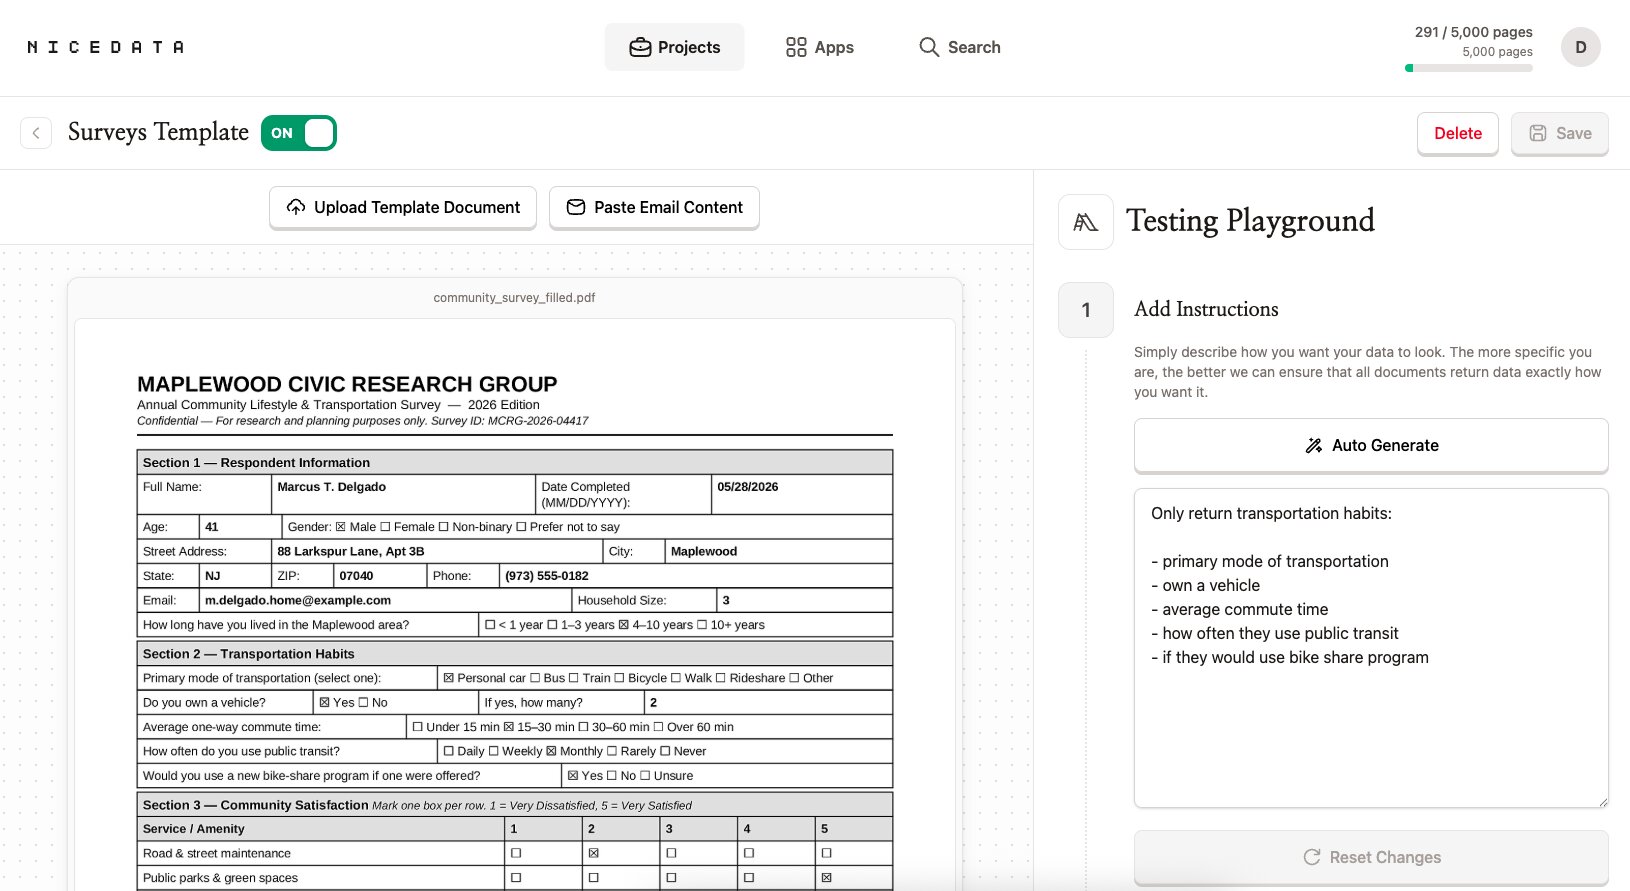Click the Surveys Template title
The width and height of the screenshot is (1630, 891).
tap(158, 132)
